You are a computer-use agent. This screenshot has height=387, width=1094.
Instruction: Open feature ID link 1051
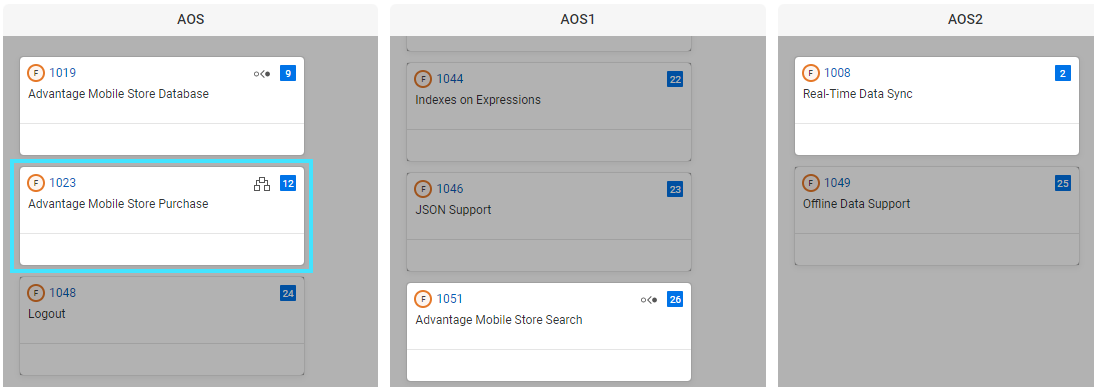pos(450,299)
